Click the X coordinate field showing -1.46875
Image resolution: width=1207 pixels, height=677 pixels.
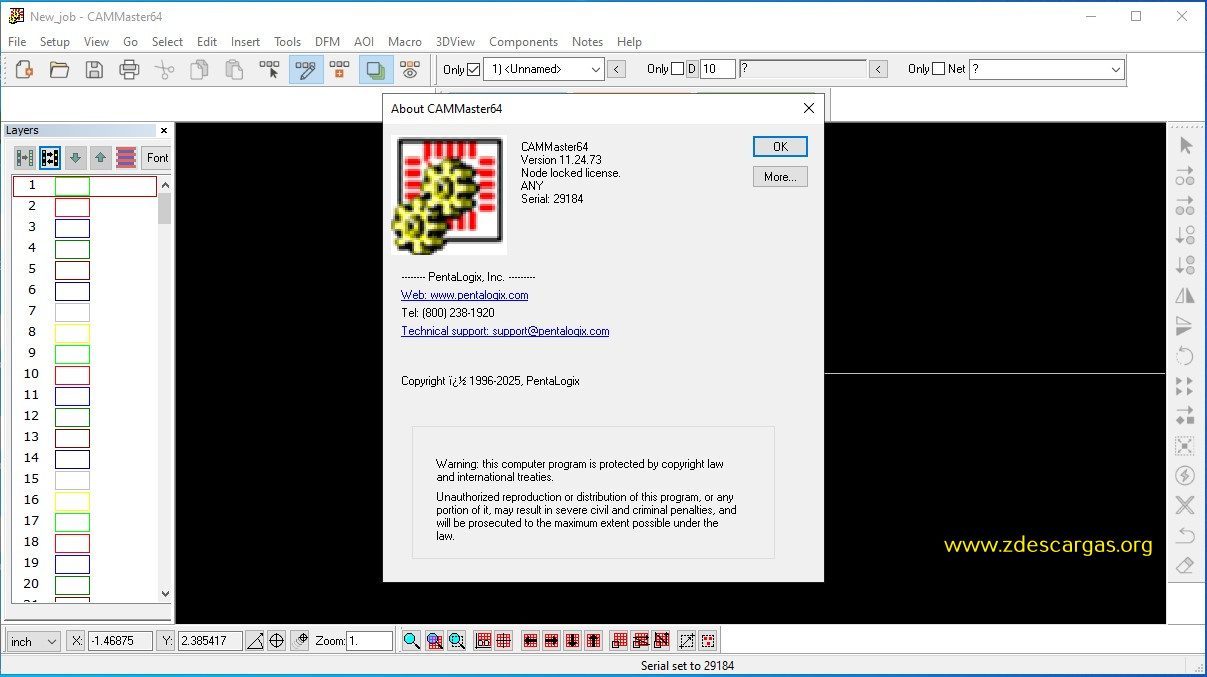tap(119, 641)
